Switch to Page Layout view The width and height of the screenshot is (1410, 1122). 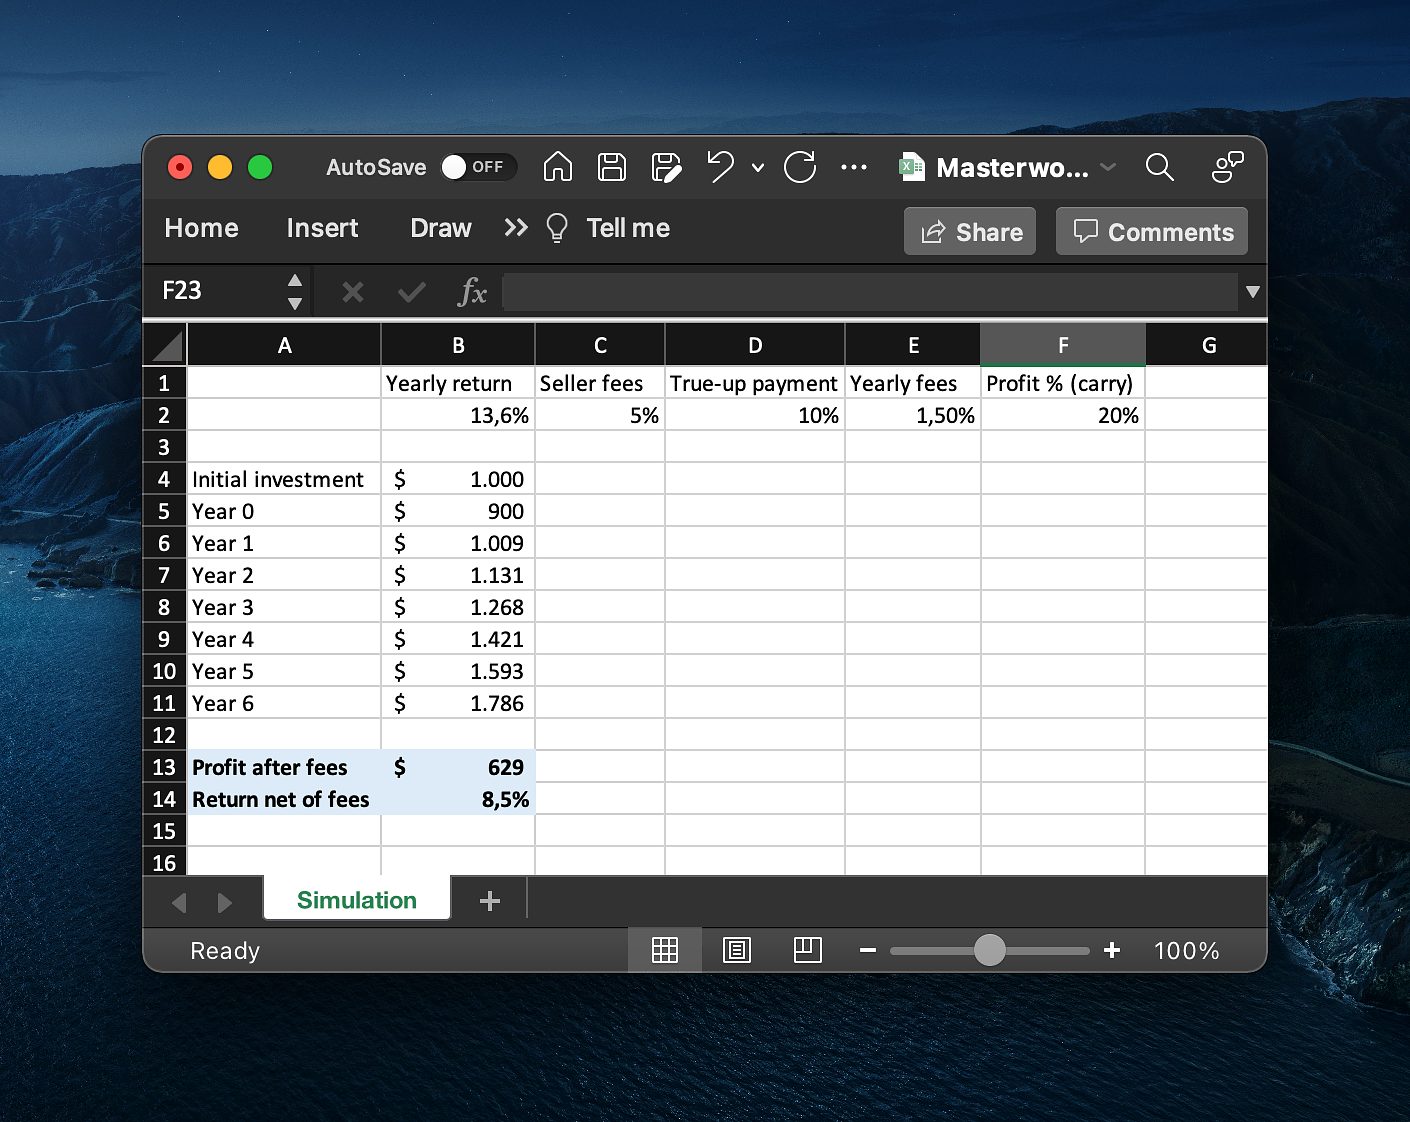[737, 950]
